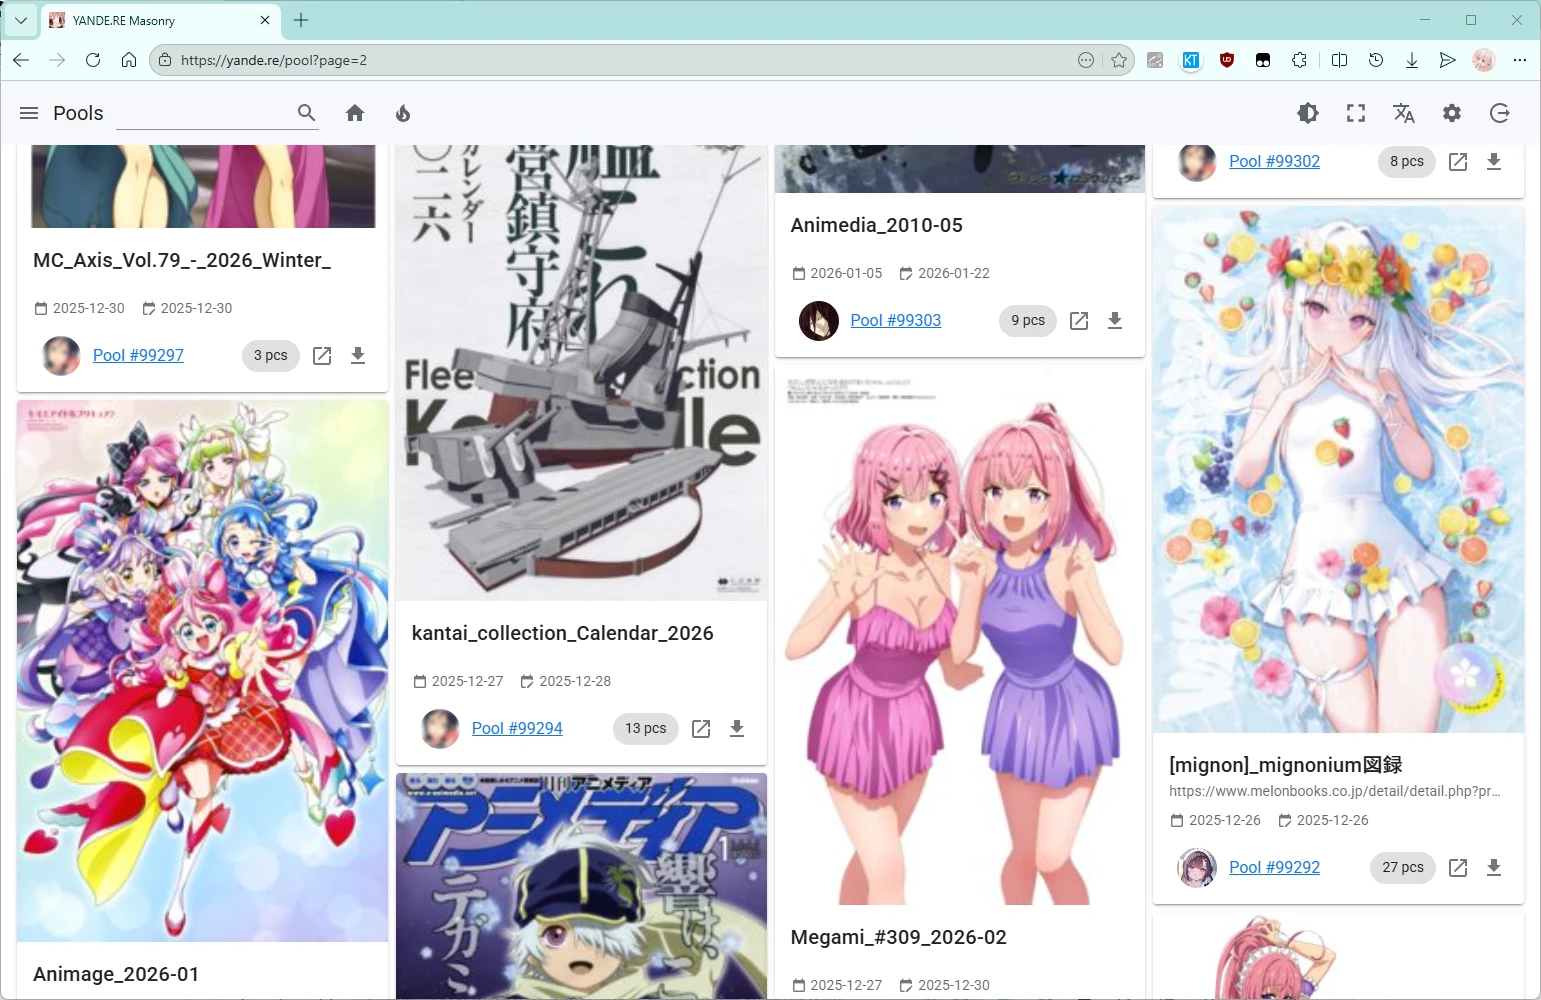The height and width of the screenshot is (1000, 1541).
Task: Click the logout icon in toolbar
Action: pyautogui.click(x=1500, y=113)
